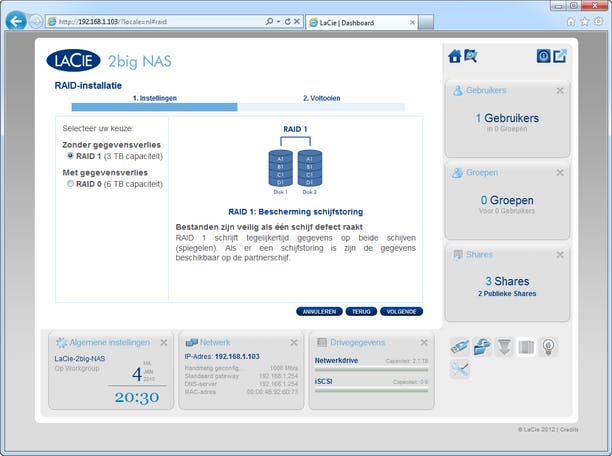Select the RAID 0 radio button
The image size is (612, 456).
70,183
